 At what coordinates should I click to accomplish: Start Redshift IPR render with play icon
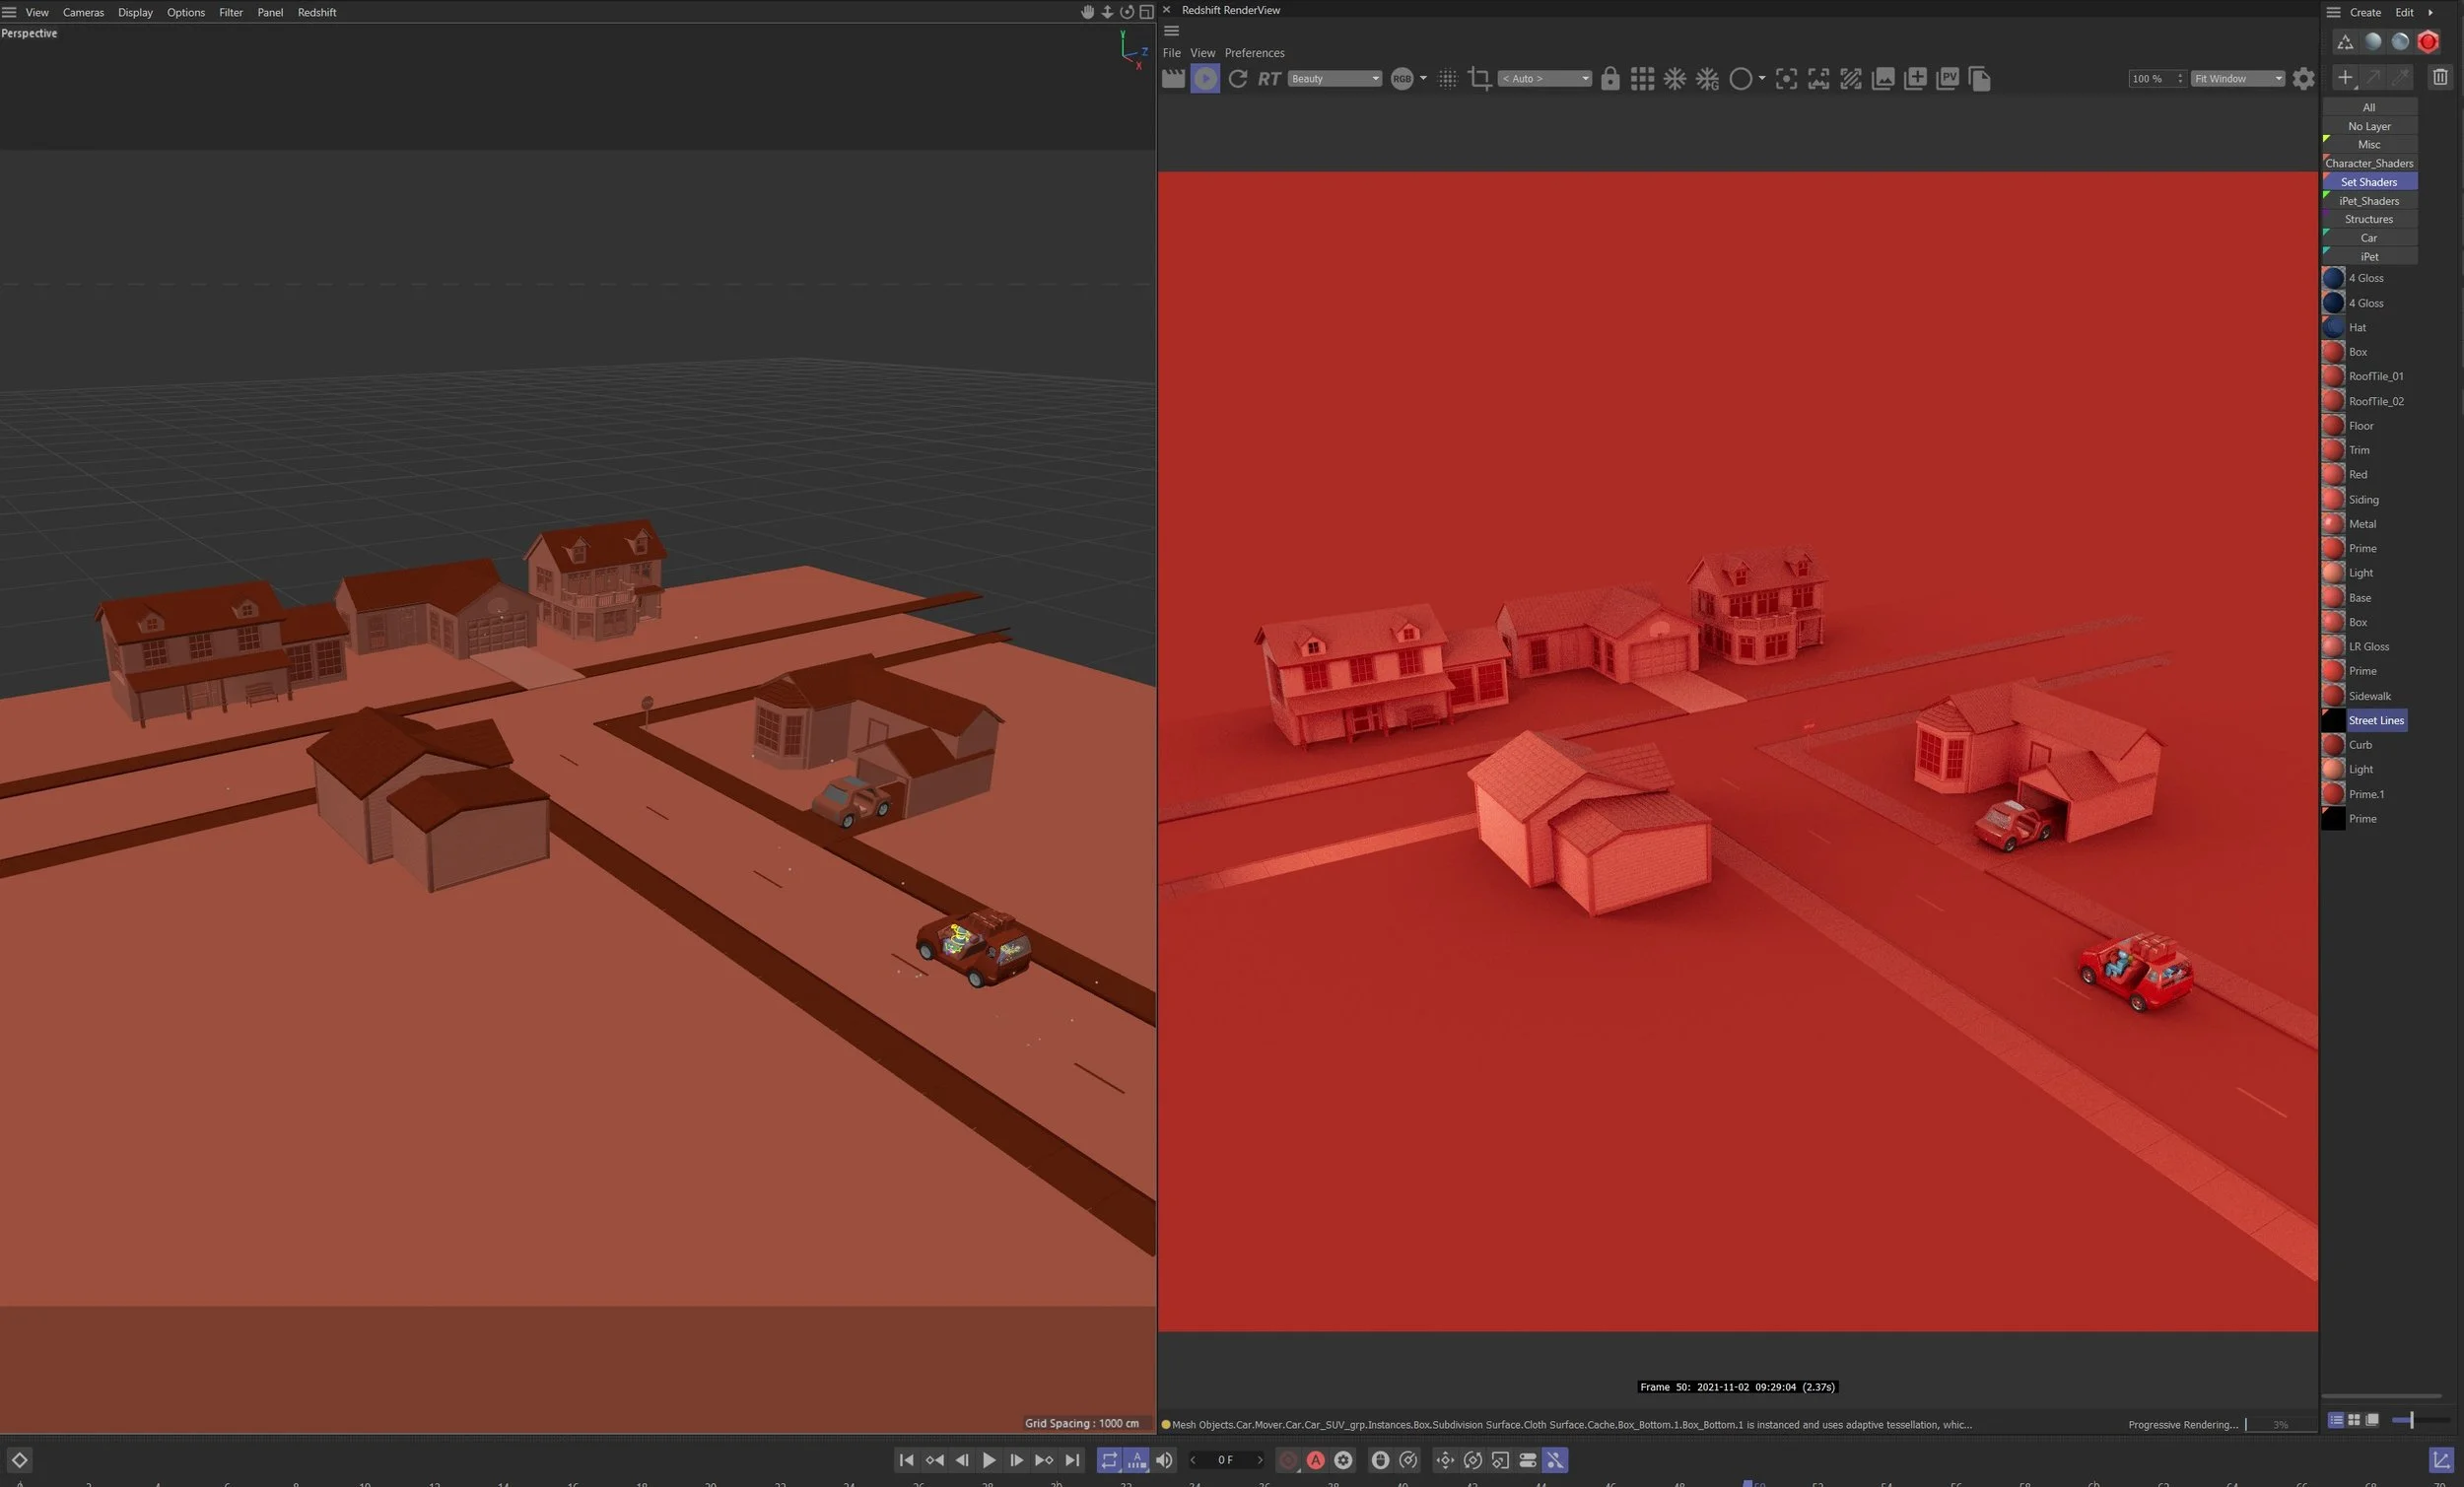coord(1205,78)
